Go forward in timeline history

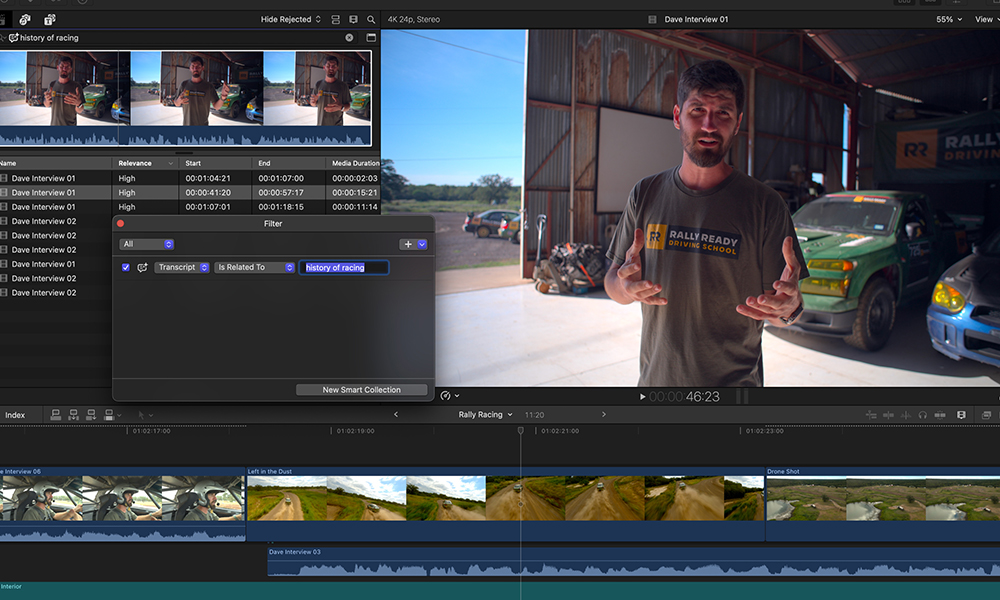[x=604, y=414]
